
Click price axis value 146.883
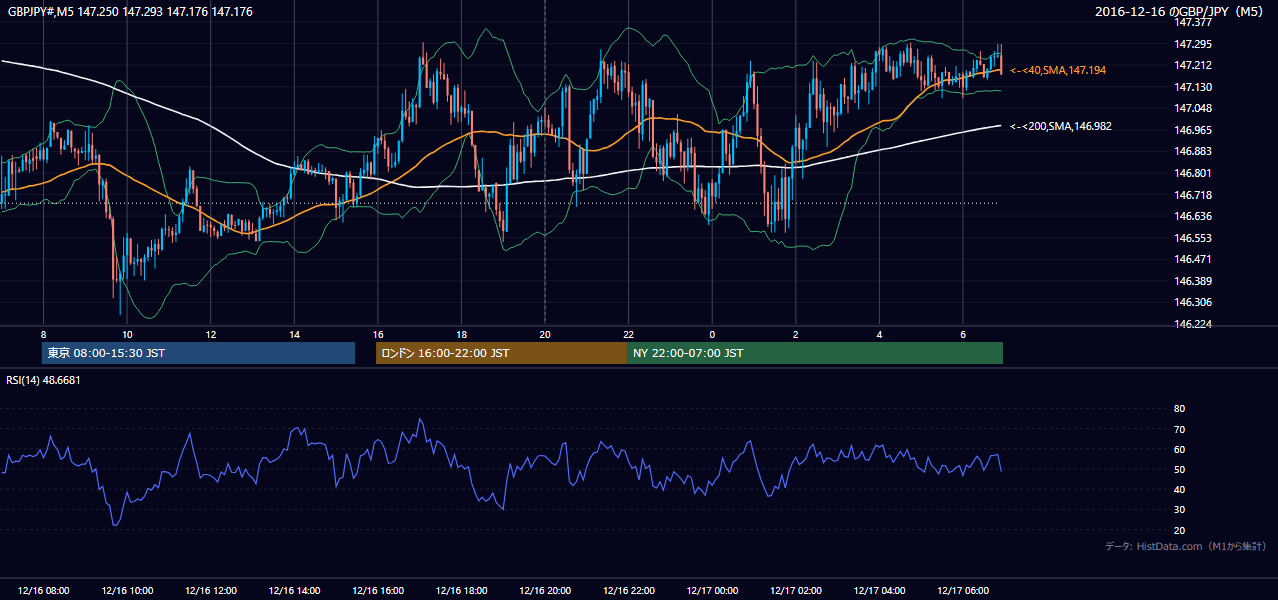click(1193, 151)
